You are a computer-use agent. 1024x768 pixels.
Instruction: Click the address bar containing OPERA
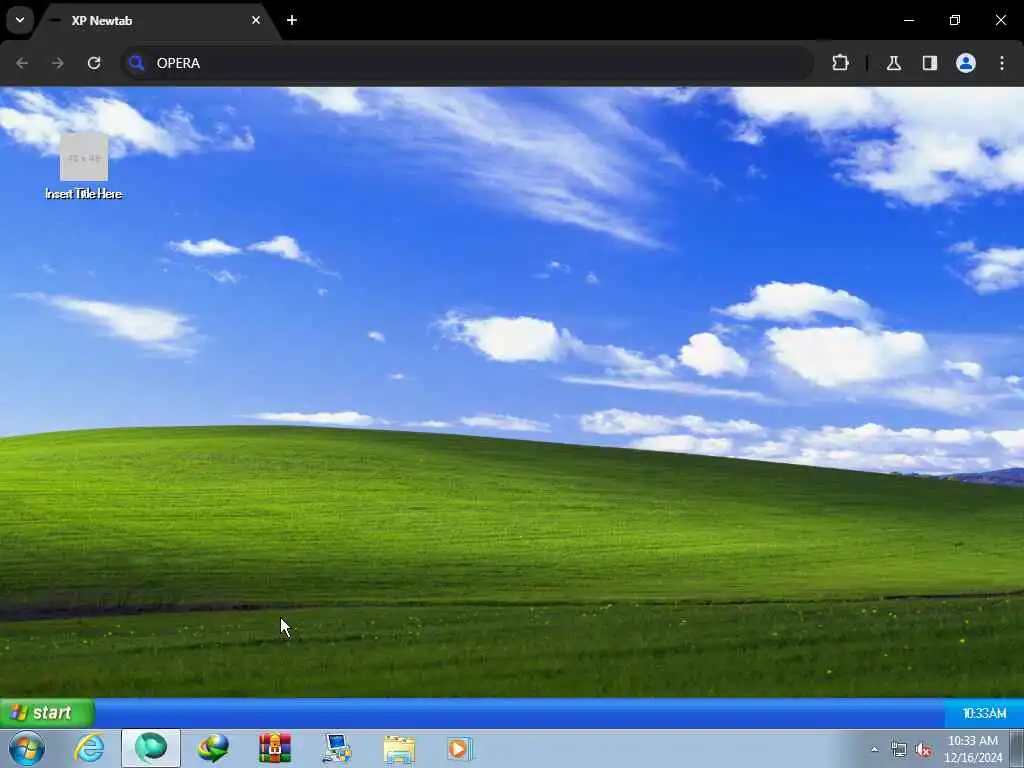[x=468, y=63]
